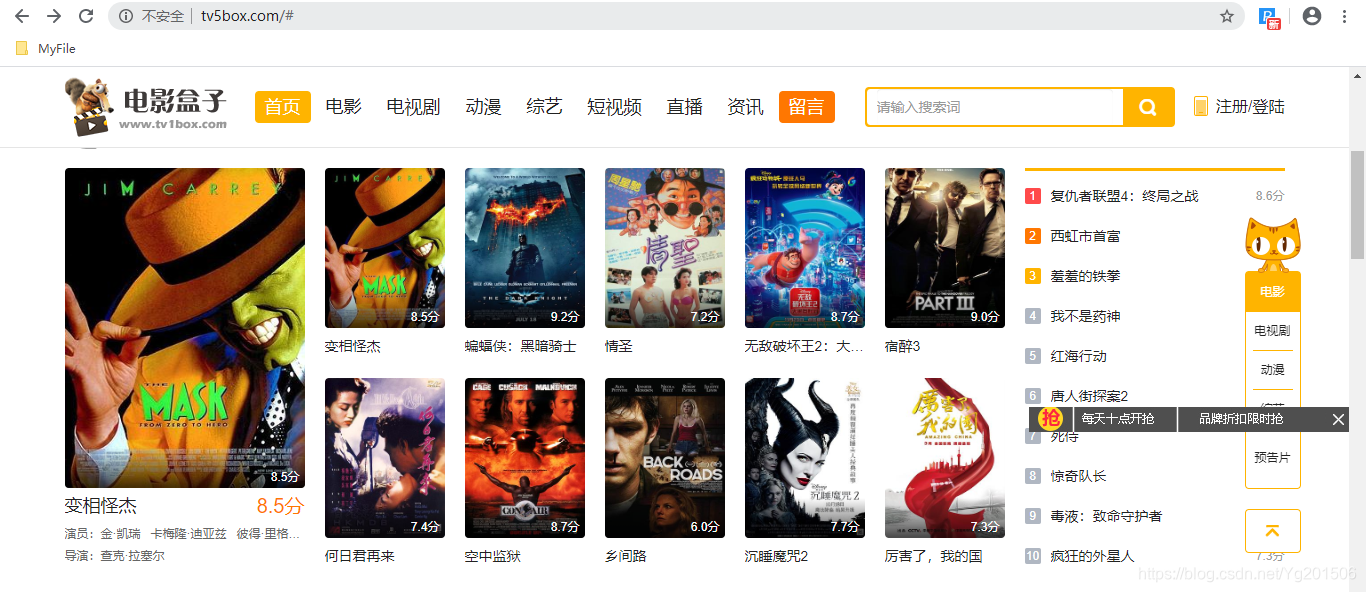Go back to the previous browser page
Image resolution: width=1366 pixels, height=592 pixels.
point(22,16)
